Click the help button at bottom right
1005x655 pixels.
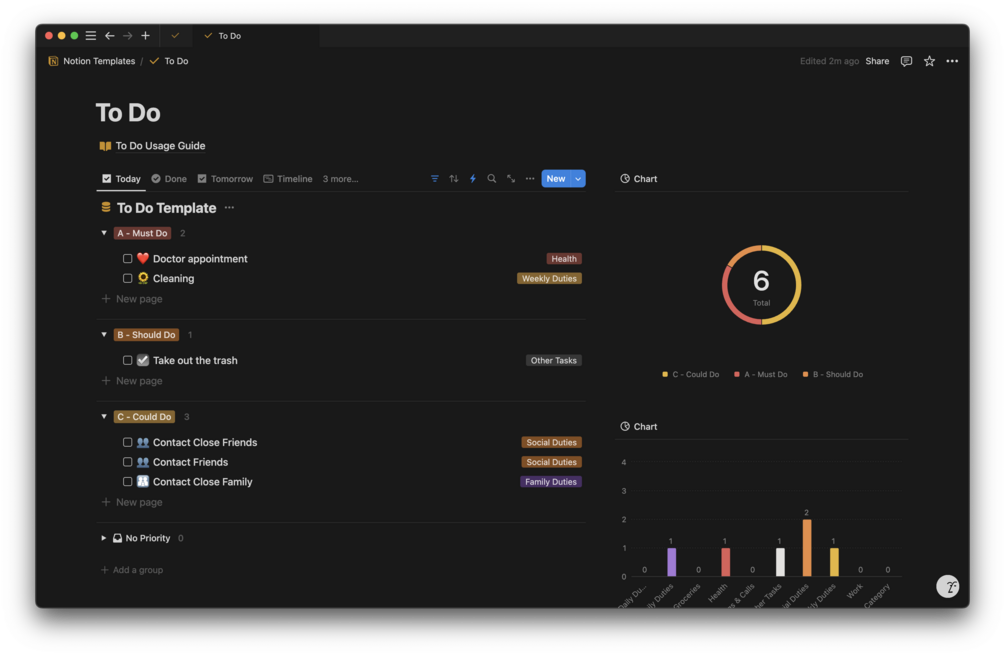point(948,586)
